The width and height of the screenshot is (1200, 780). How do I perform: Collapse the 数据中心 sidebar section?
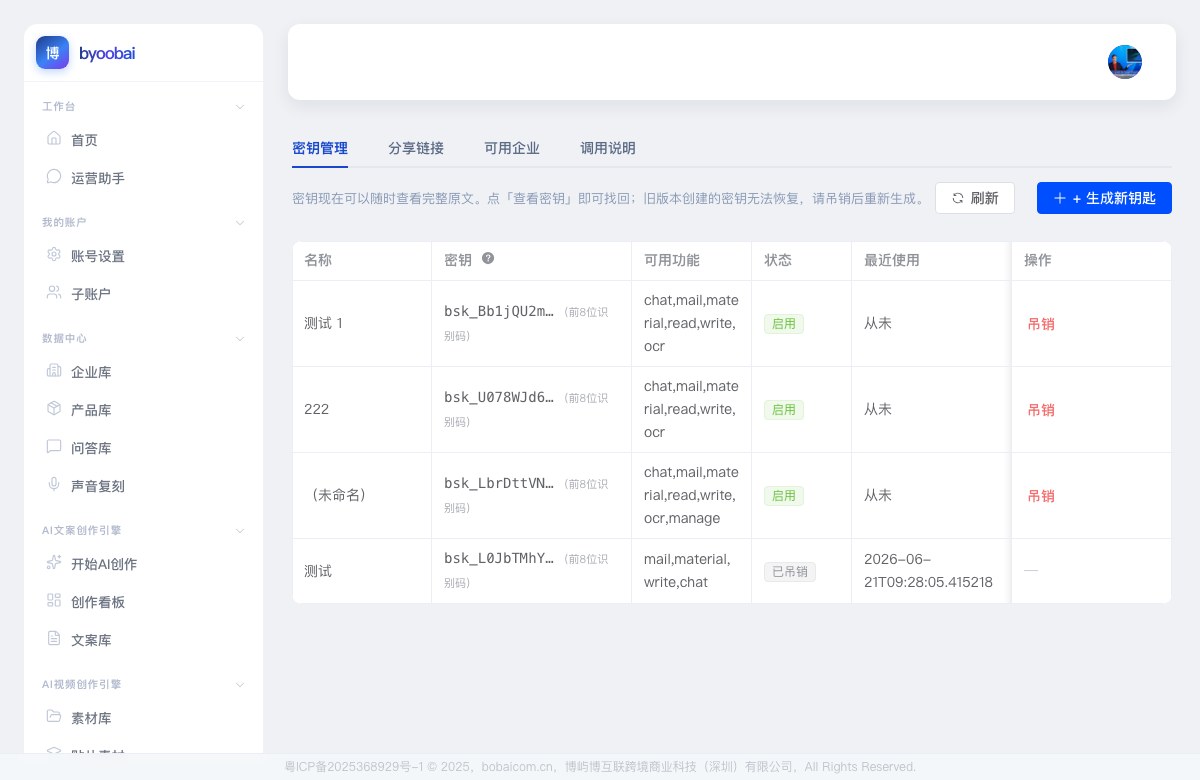240,338
